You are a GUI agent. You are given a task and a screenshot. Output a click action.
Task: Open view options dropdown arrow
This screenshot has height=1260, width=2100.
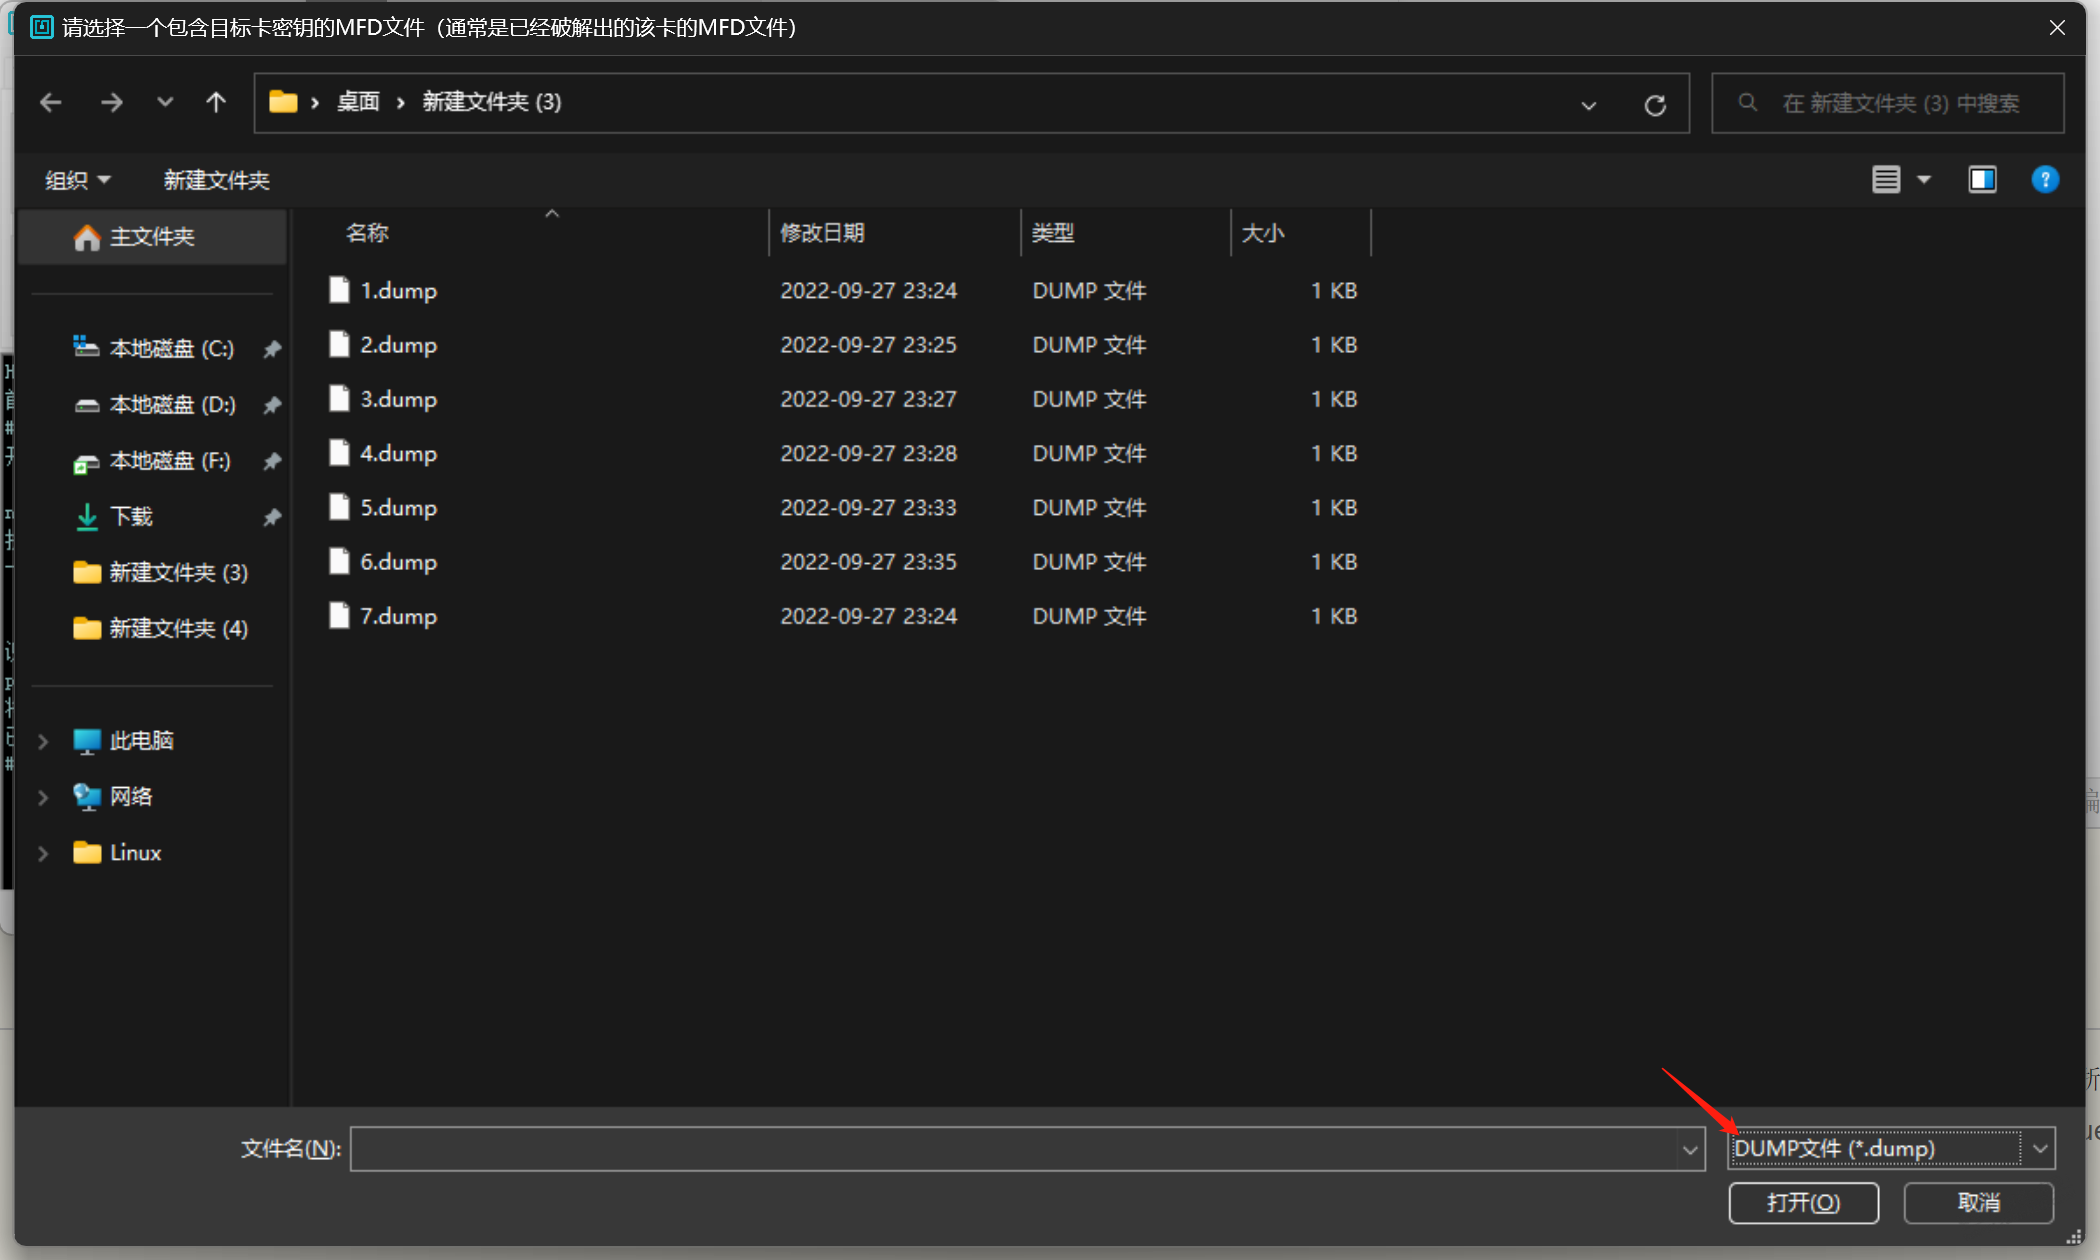click(1924, 180)
